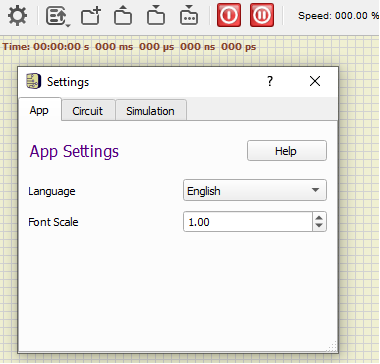Switch to the Simulation tab
Viewport: 380px width, 364px height.
click(x=150, y=111)
